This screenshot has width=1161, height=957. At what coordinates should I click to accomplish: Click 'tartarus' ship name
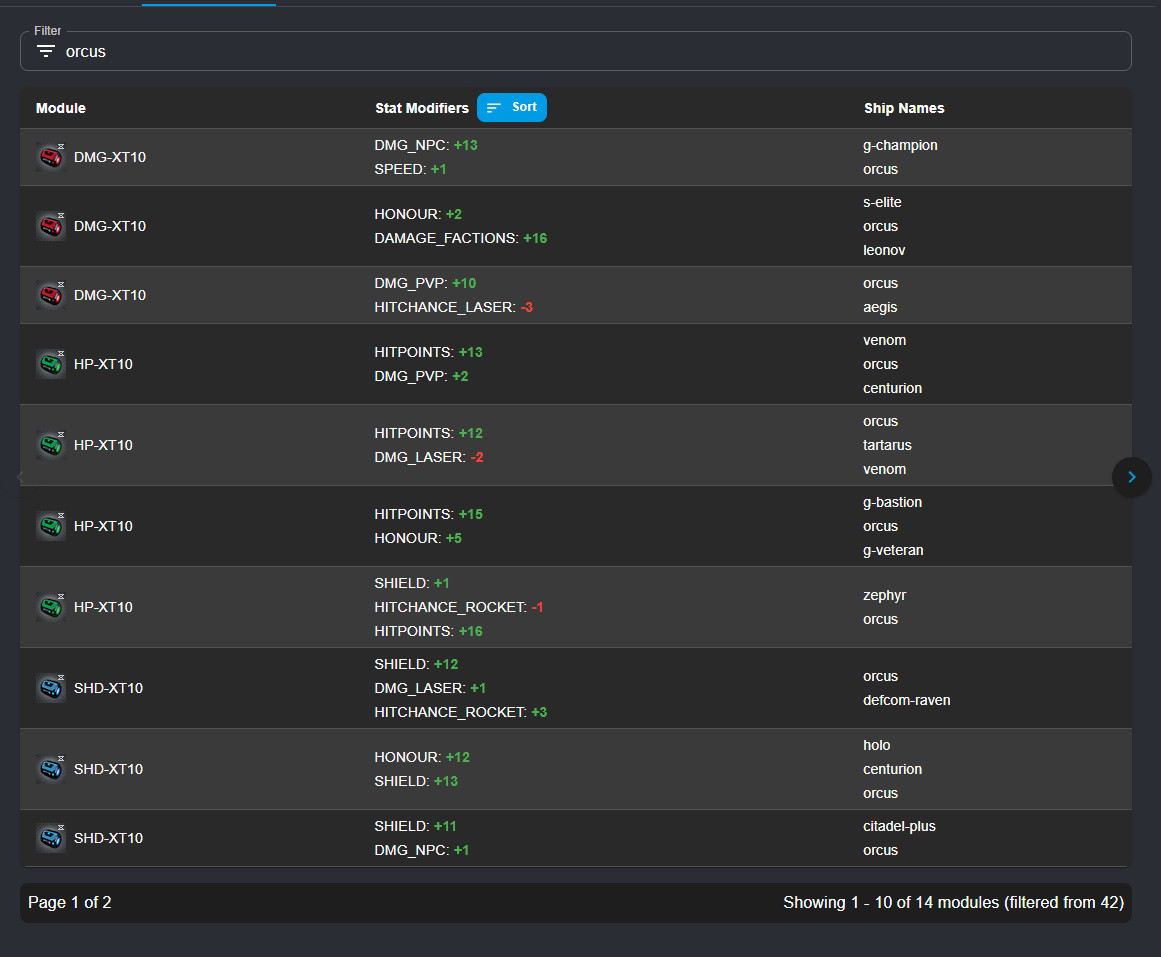click(887, 445)
